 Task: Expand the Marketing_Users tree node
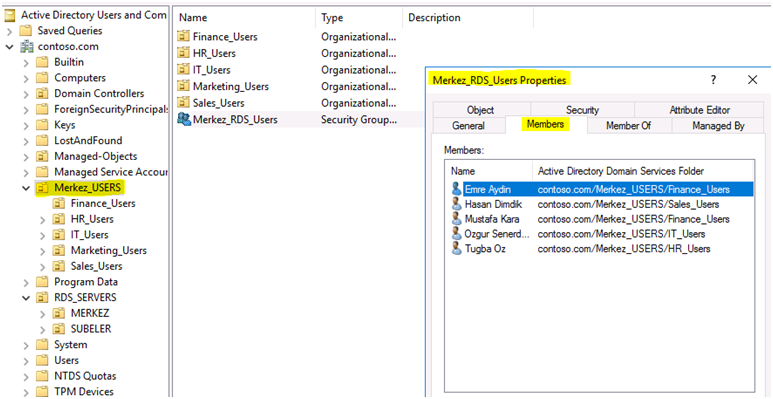(43, 251)
